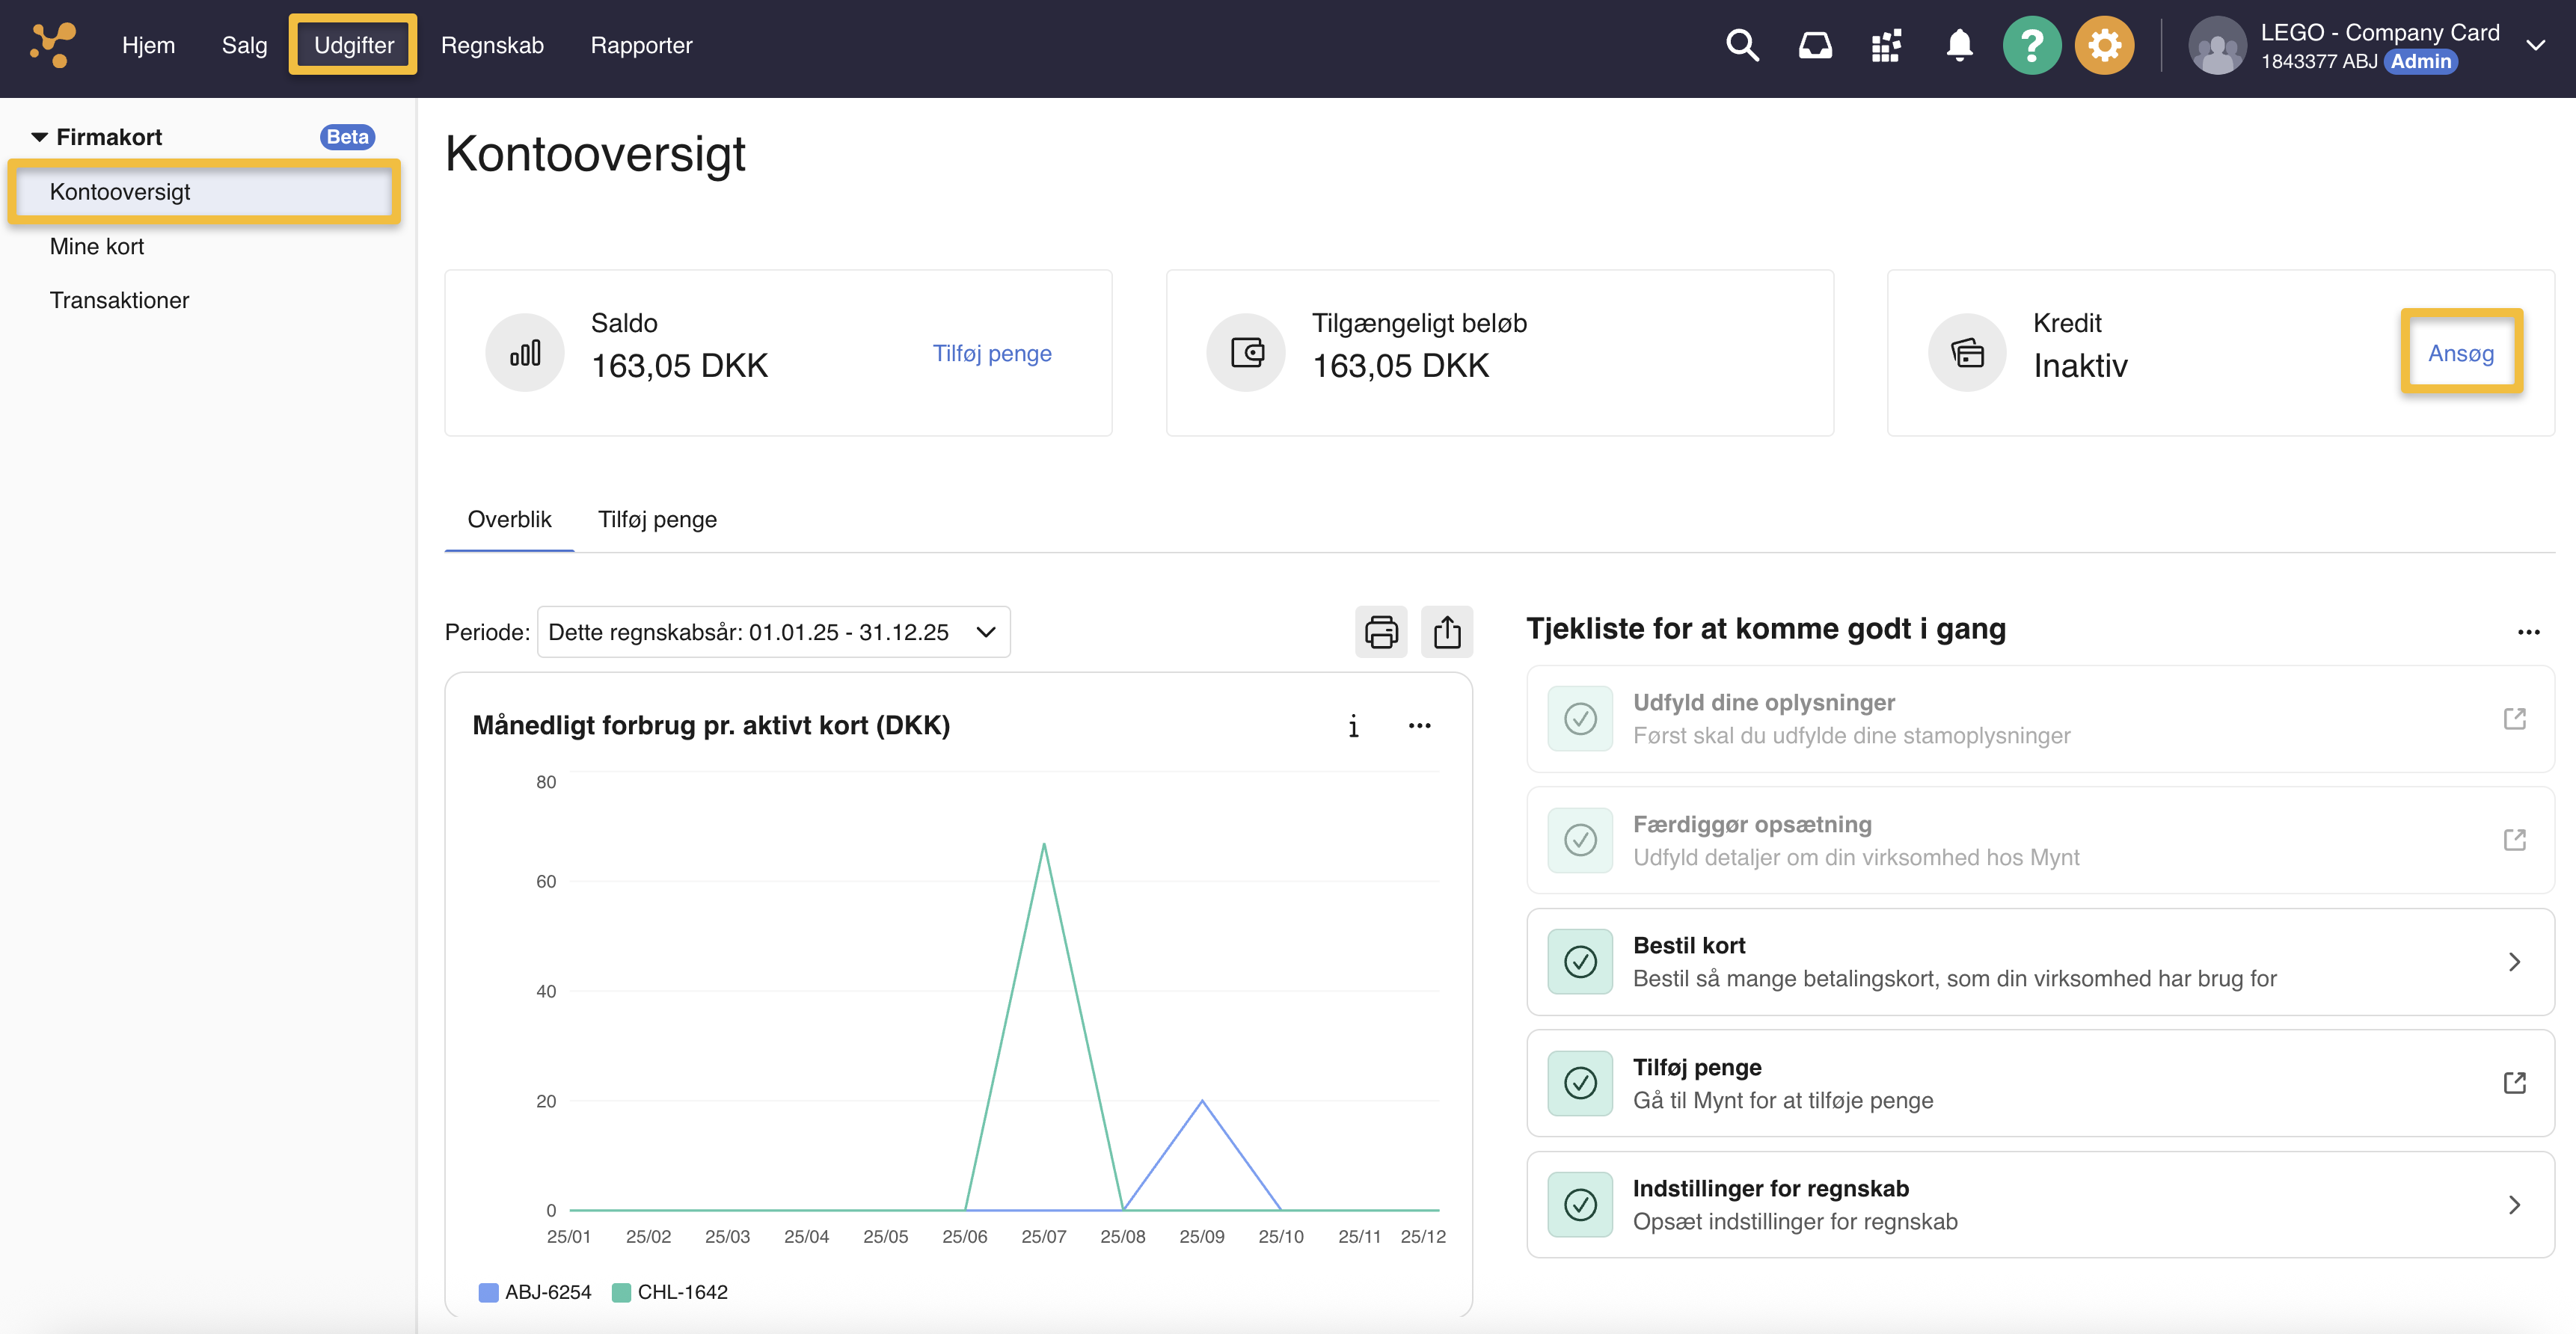The height and width of the screenshot is (1334, 2576).
Task: Open the orange settings gear
Action: pyautogui.click(x=2104, y=45)
